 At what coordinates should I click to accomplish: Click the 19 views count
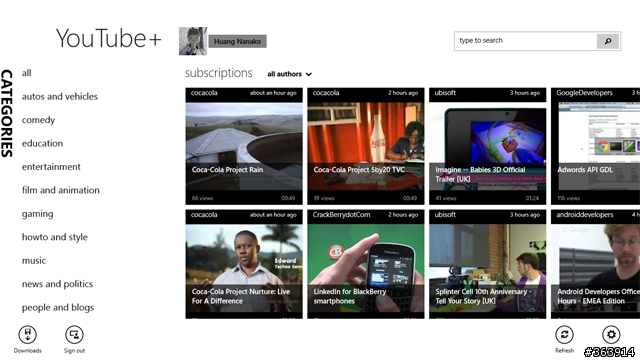(x=324, y=198)
